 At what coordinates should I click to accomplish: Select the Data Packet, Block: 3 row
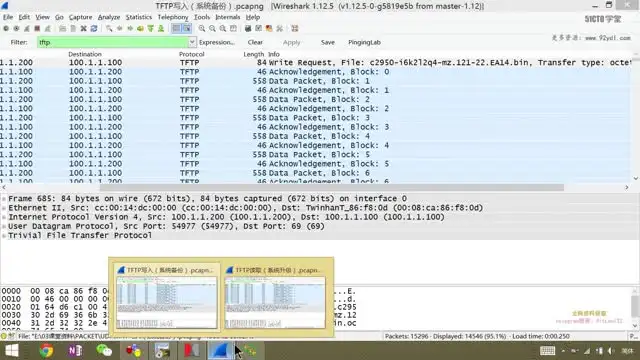tap(315, 118)
